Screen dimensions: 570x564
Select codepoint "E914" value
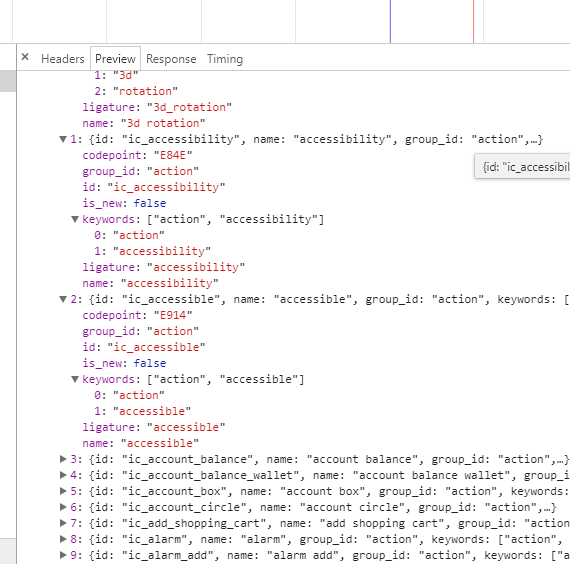click(x=173, y=315)
